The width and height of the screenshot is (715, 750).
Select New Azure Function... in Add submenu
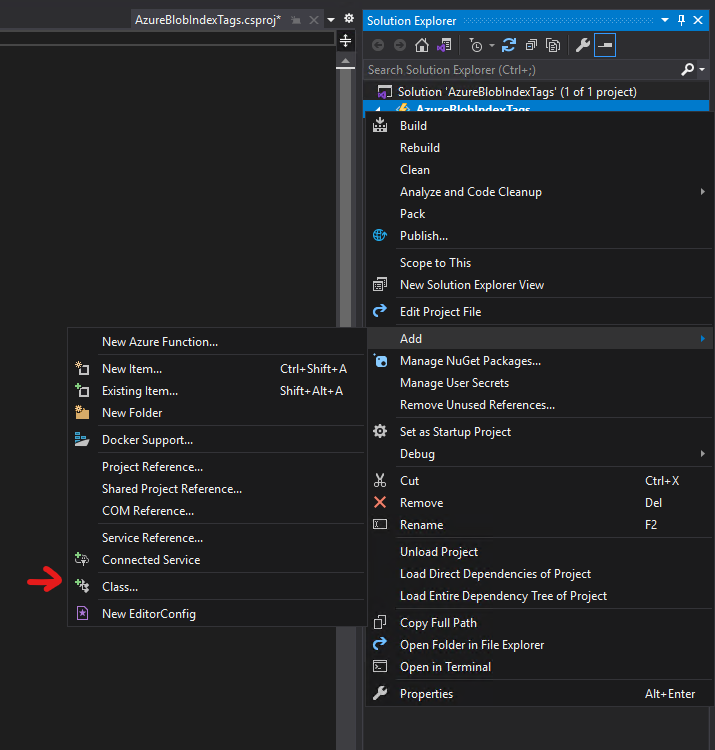(x=217, y=342)
